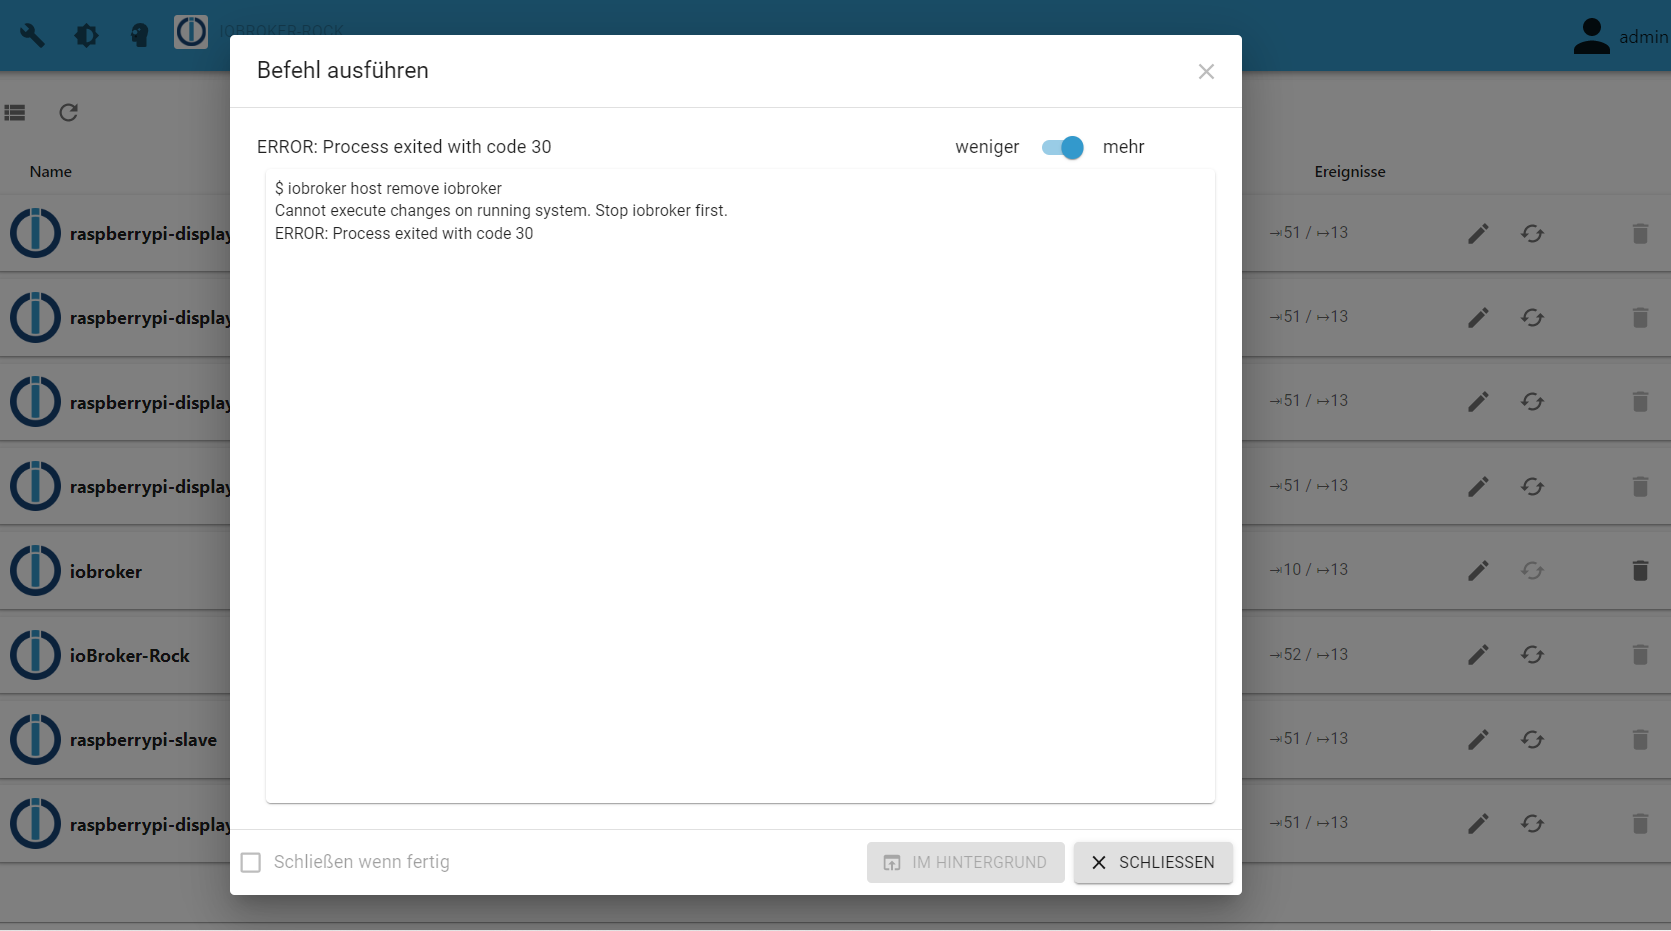
Task: Click the expert mode head icon
Action: pos(140,36)
